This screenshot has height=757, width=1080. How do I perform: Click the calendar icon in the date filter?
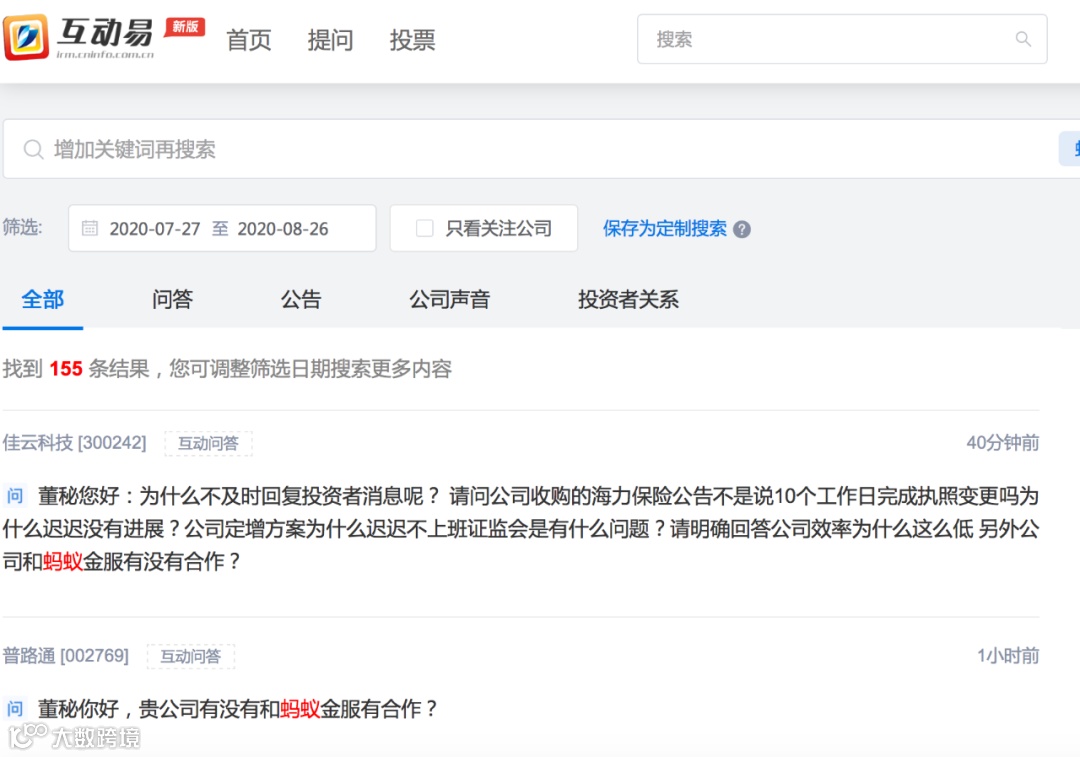click(90, 228)
